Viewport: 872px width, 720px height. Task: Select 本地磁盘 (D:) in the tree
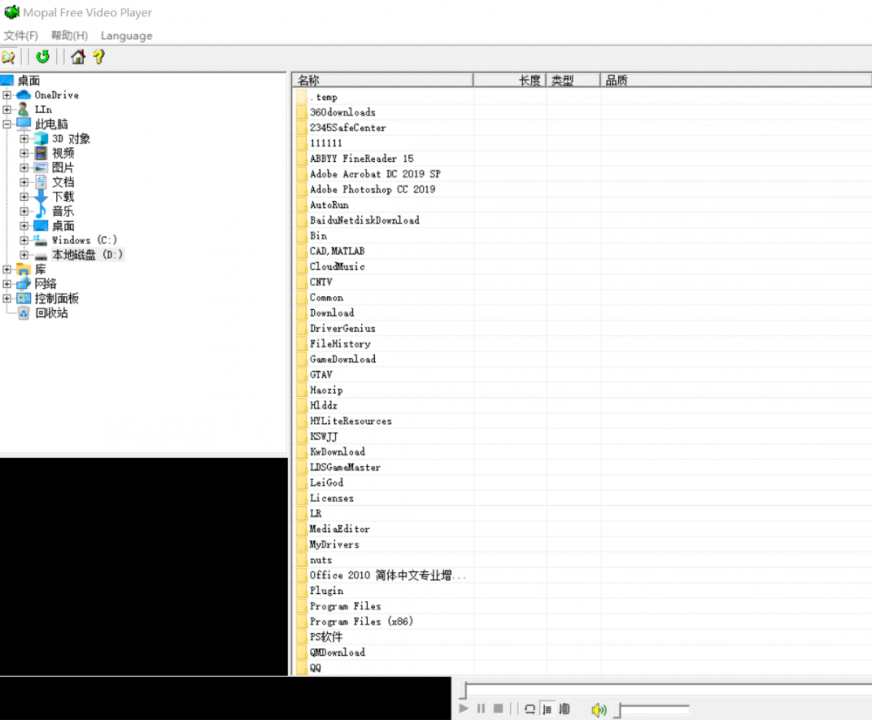(x=87, y=255)
